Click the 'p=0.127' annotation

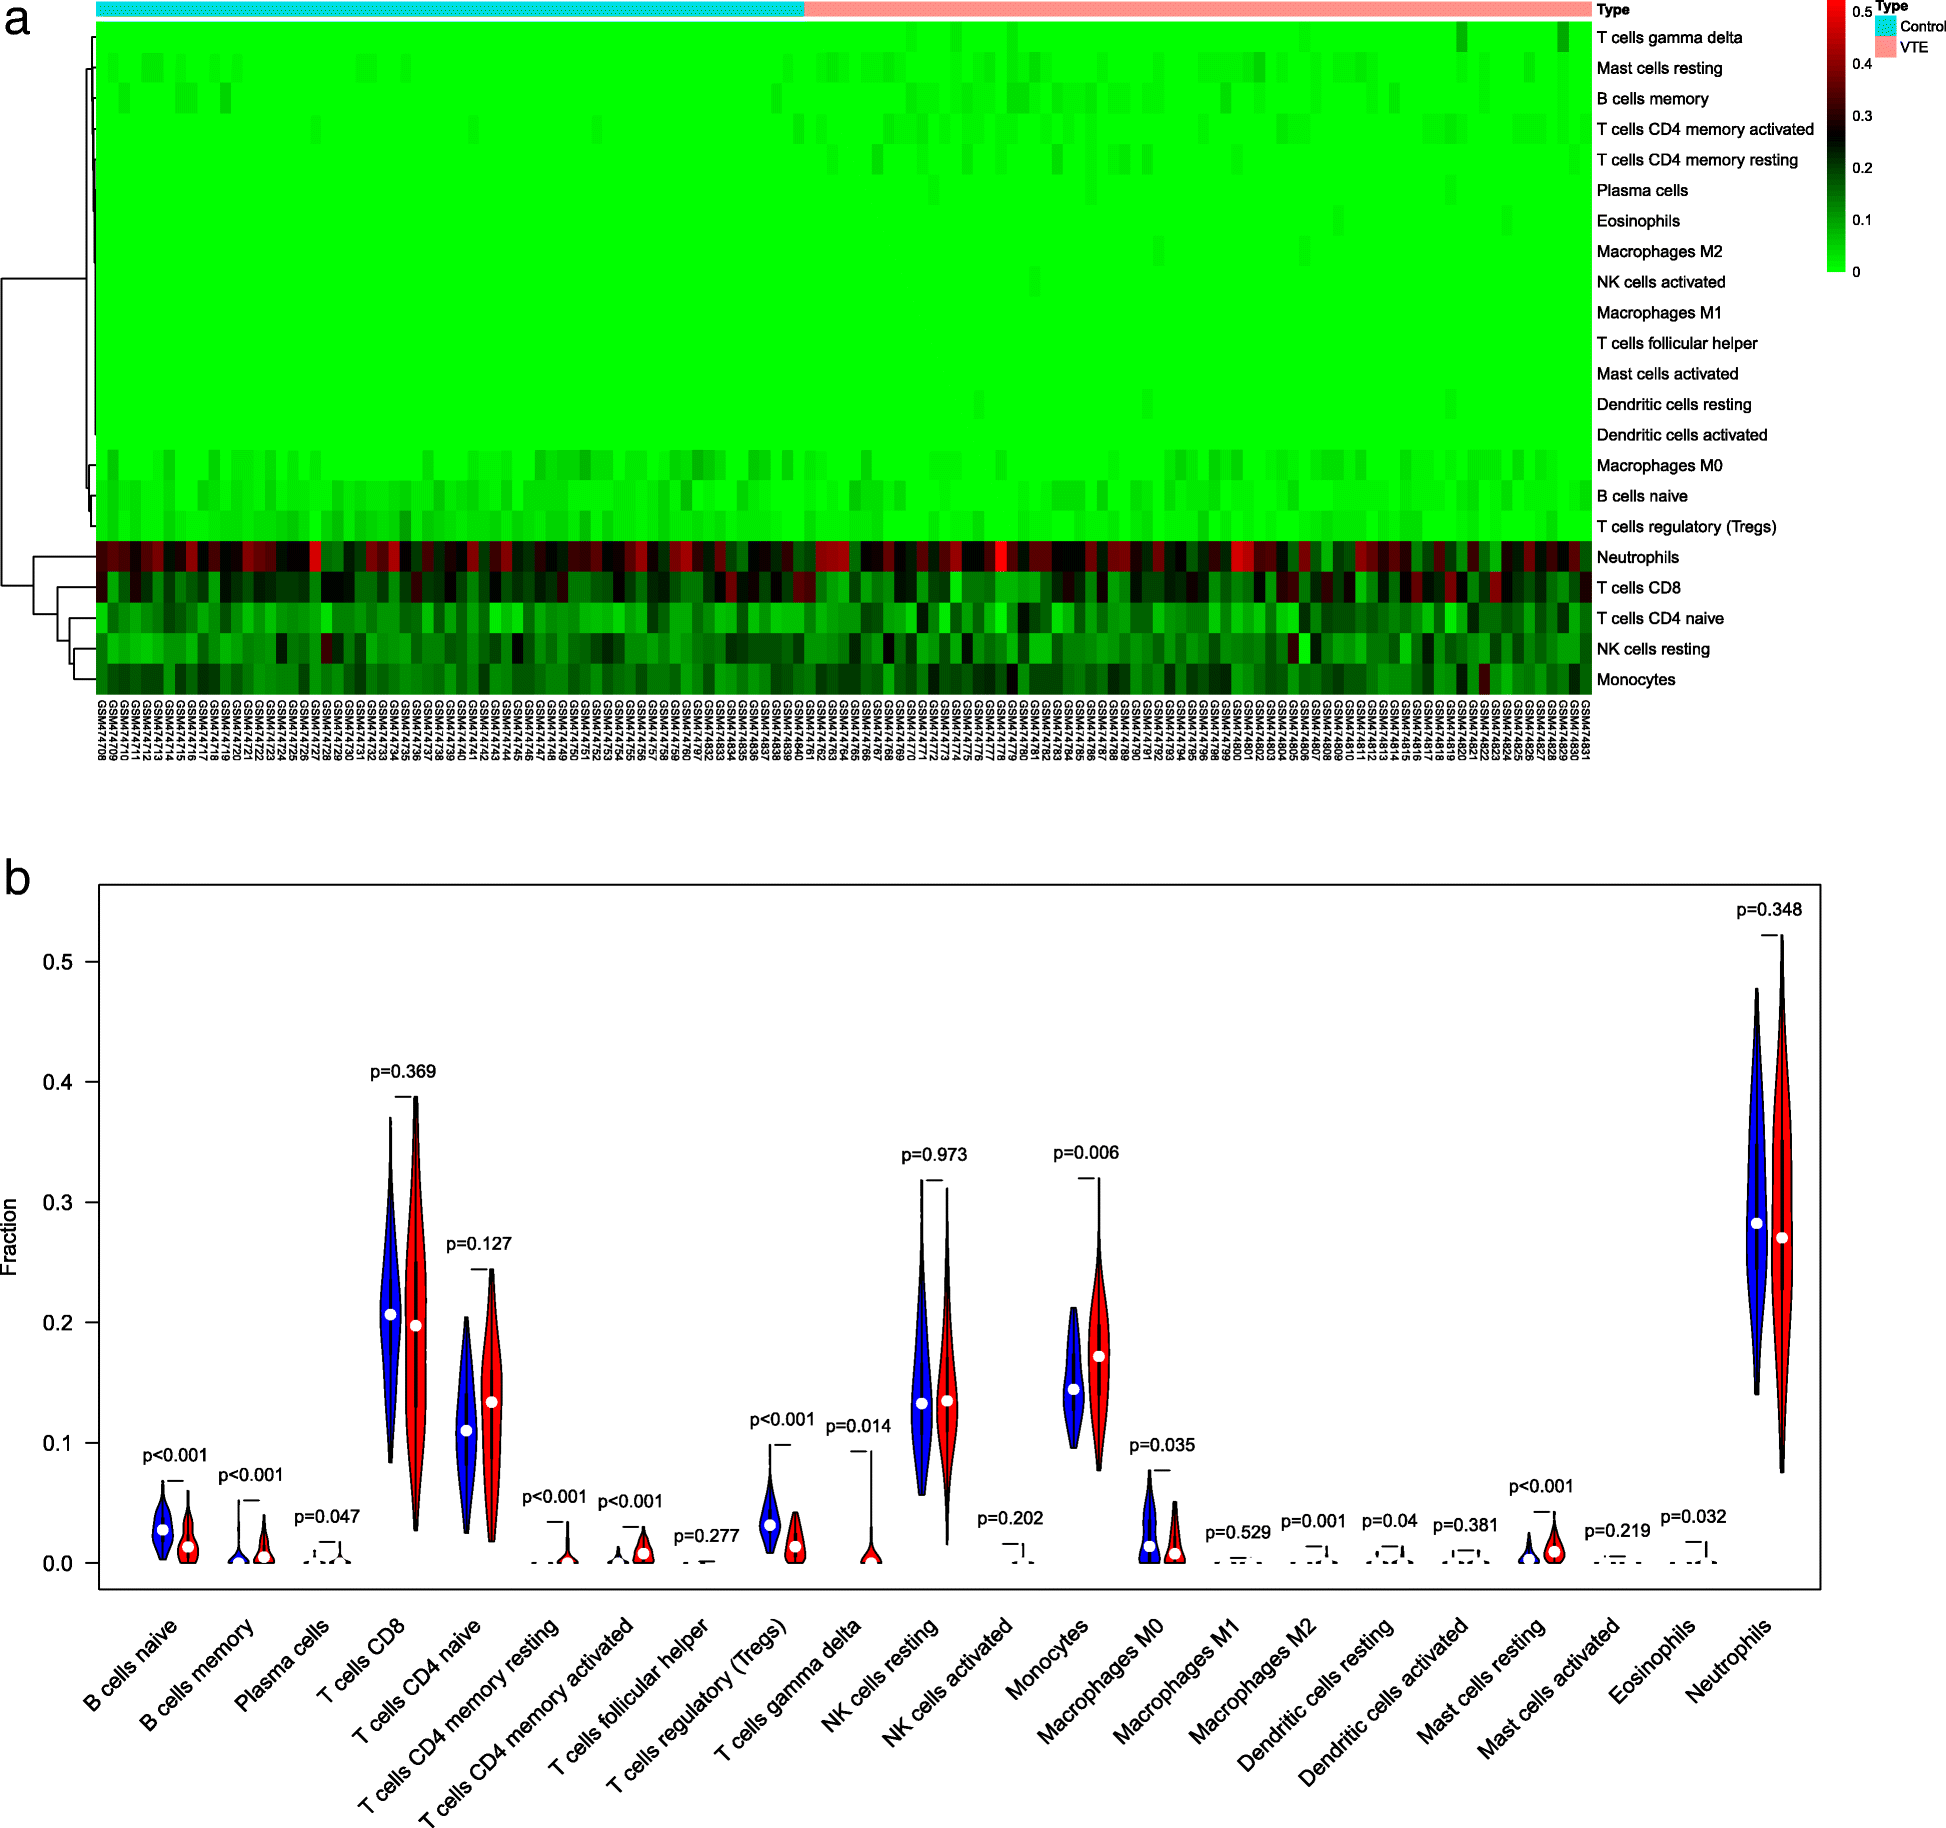[x=478, y=1244]
